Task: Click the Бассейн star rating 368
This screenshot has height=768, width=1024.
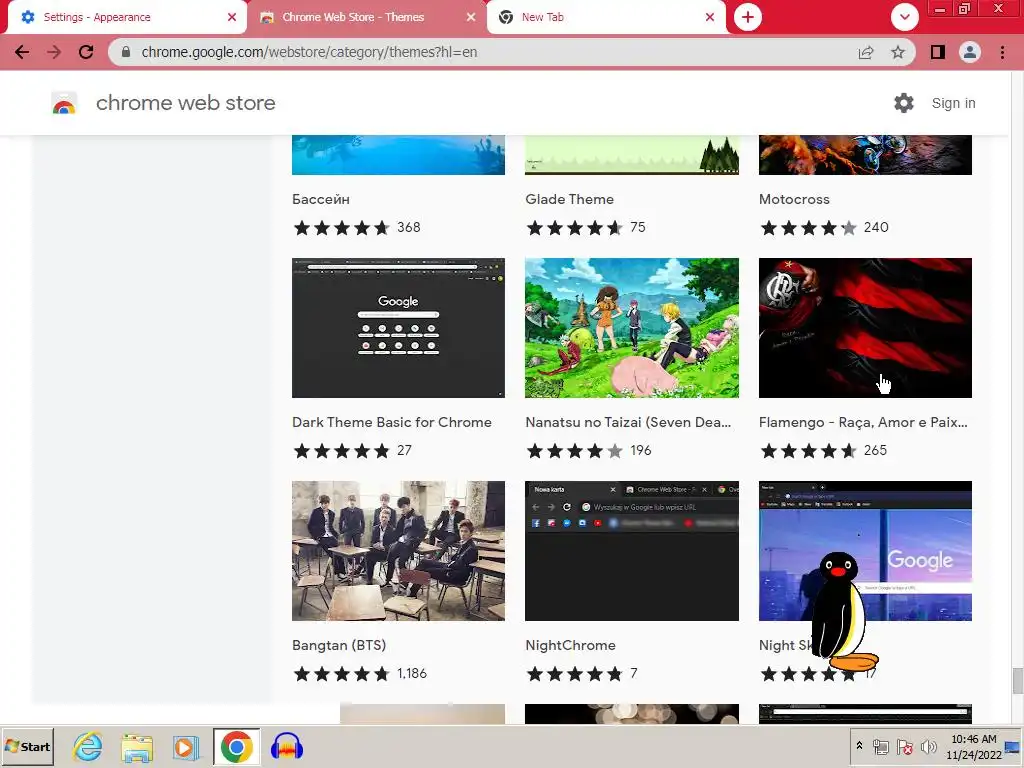Action: click(x=357, y=227)
